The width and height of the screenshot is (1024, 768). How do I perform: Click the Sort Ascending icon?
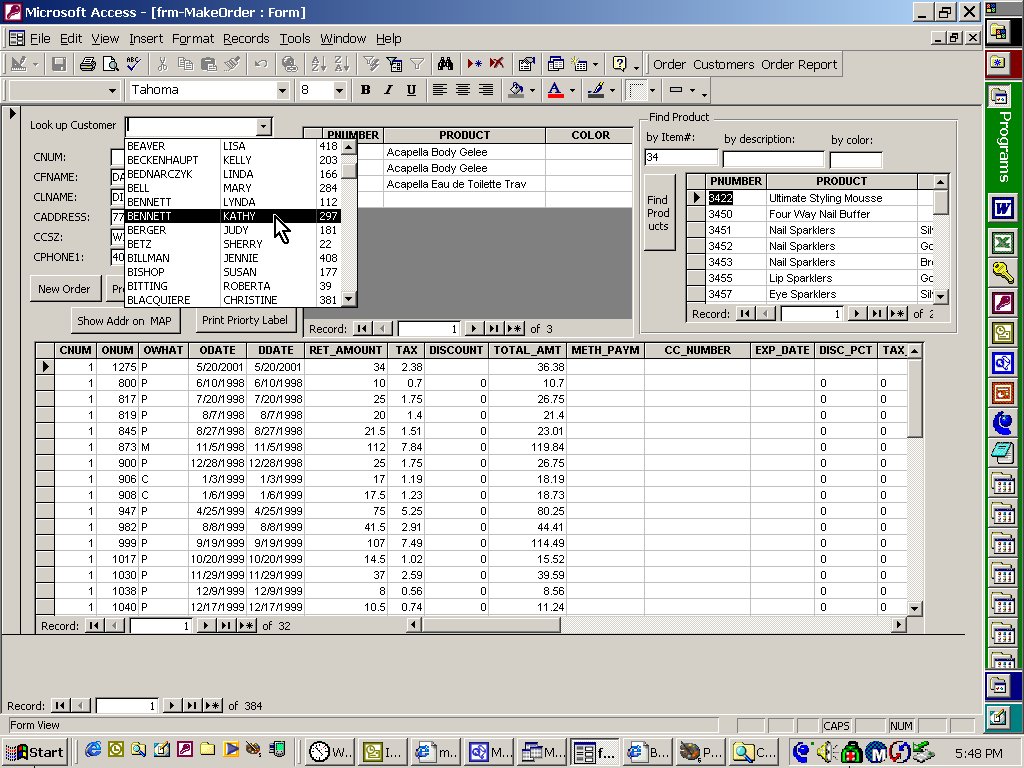coord(319,64)
